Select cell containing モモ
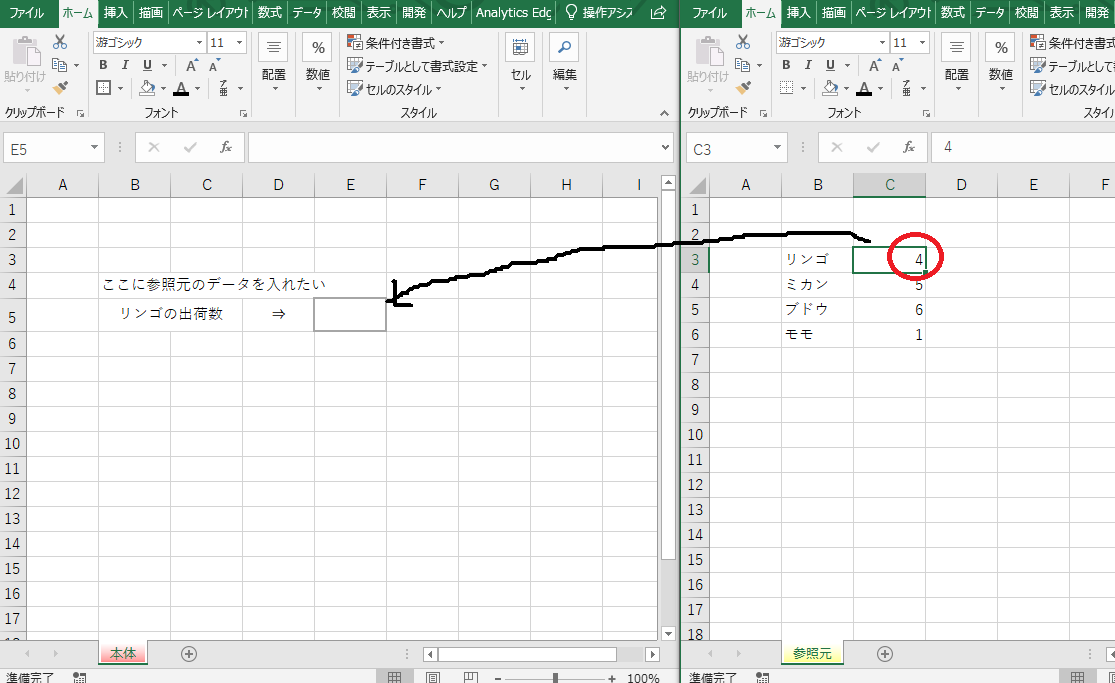Viewport: 1115px width, 683px height. pyautogui.click(x=817, y=334)
